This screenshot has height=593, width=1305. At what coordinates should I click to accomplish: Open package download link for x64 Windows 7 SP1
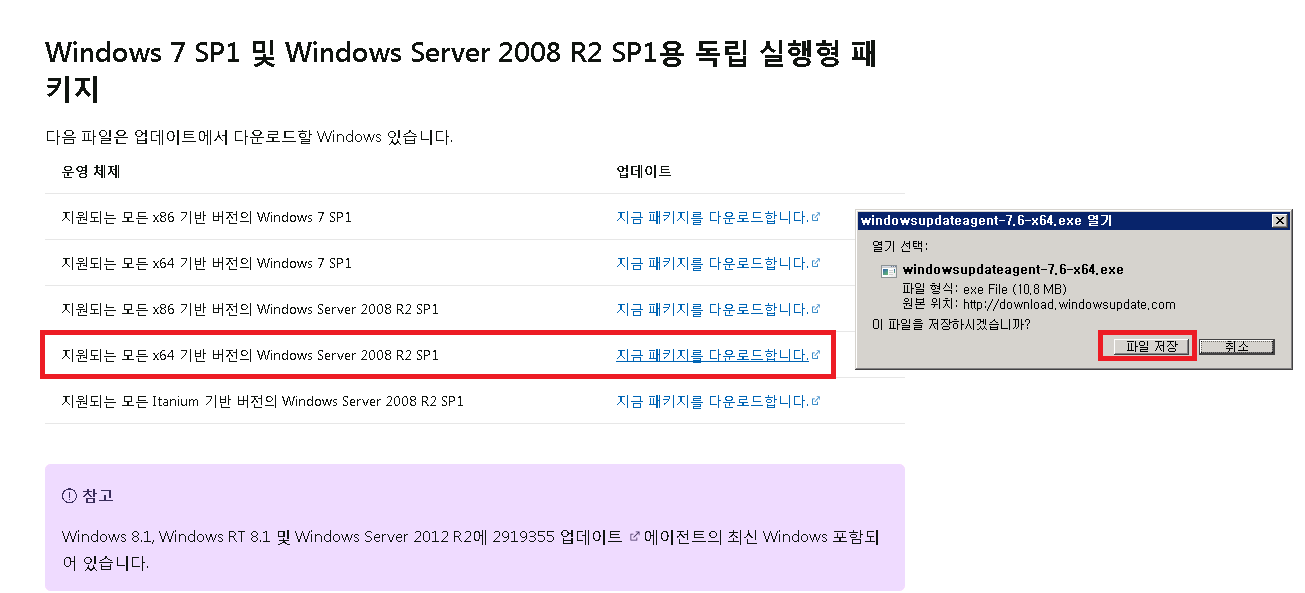pyautogui.click(x=712, y=263)
